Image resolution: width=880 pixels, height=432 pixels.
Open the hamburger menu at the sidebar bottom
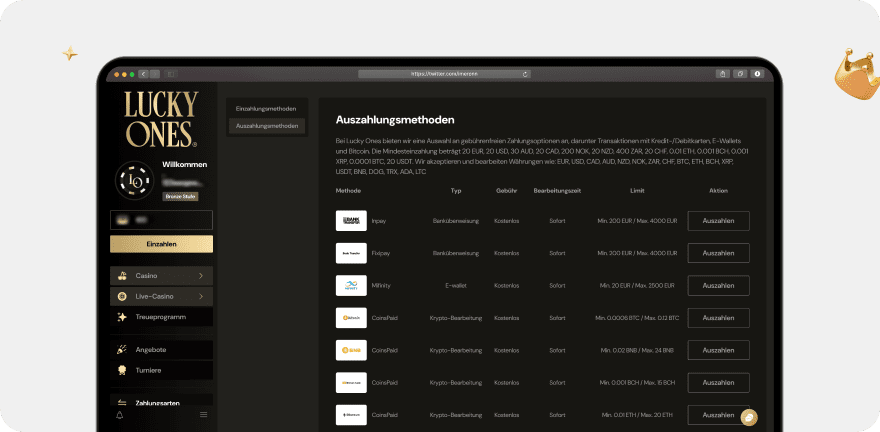[x=203, y=414]
